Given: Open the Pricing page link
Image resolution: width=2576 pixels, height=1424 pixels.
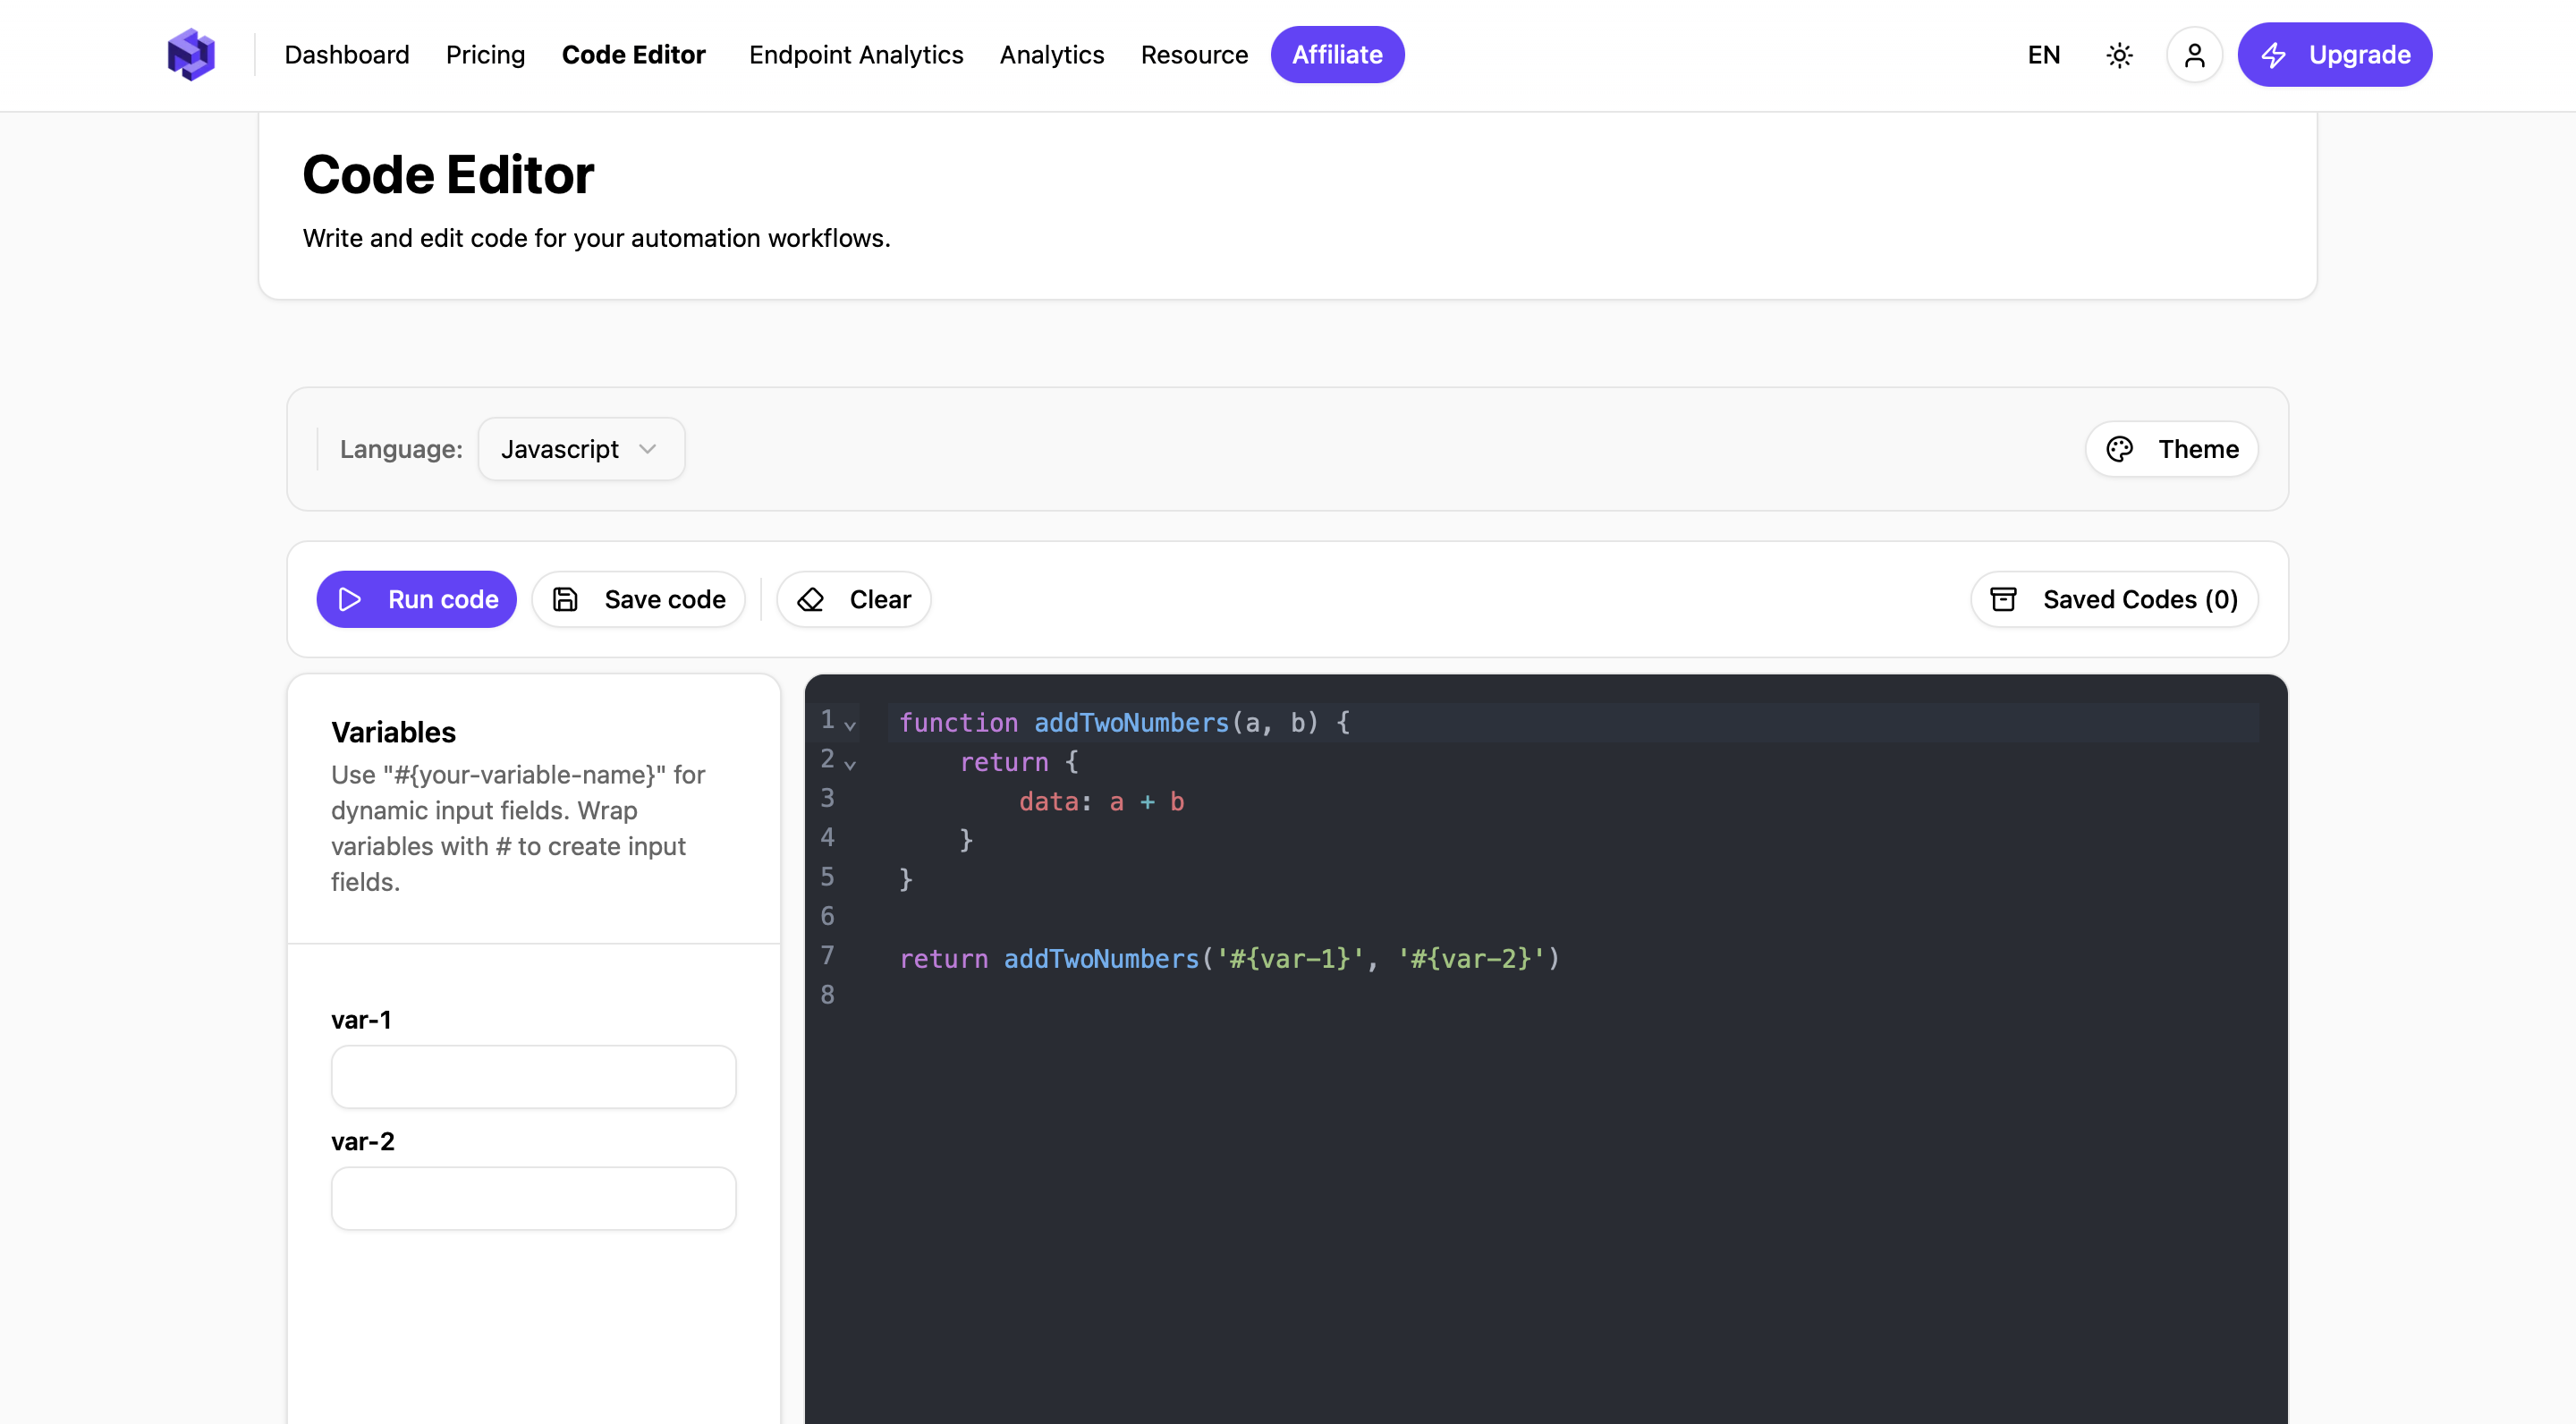Looking at the screenshot, I should (485, 55).
